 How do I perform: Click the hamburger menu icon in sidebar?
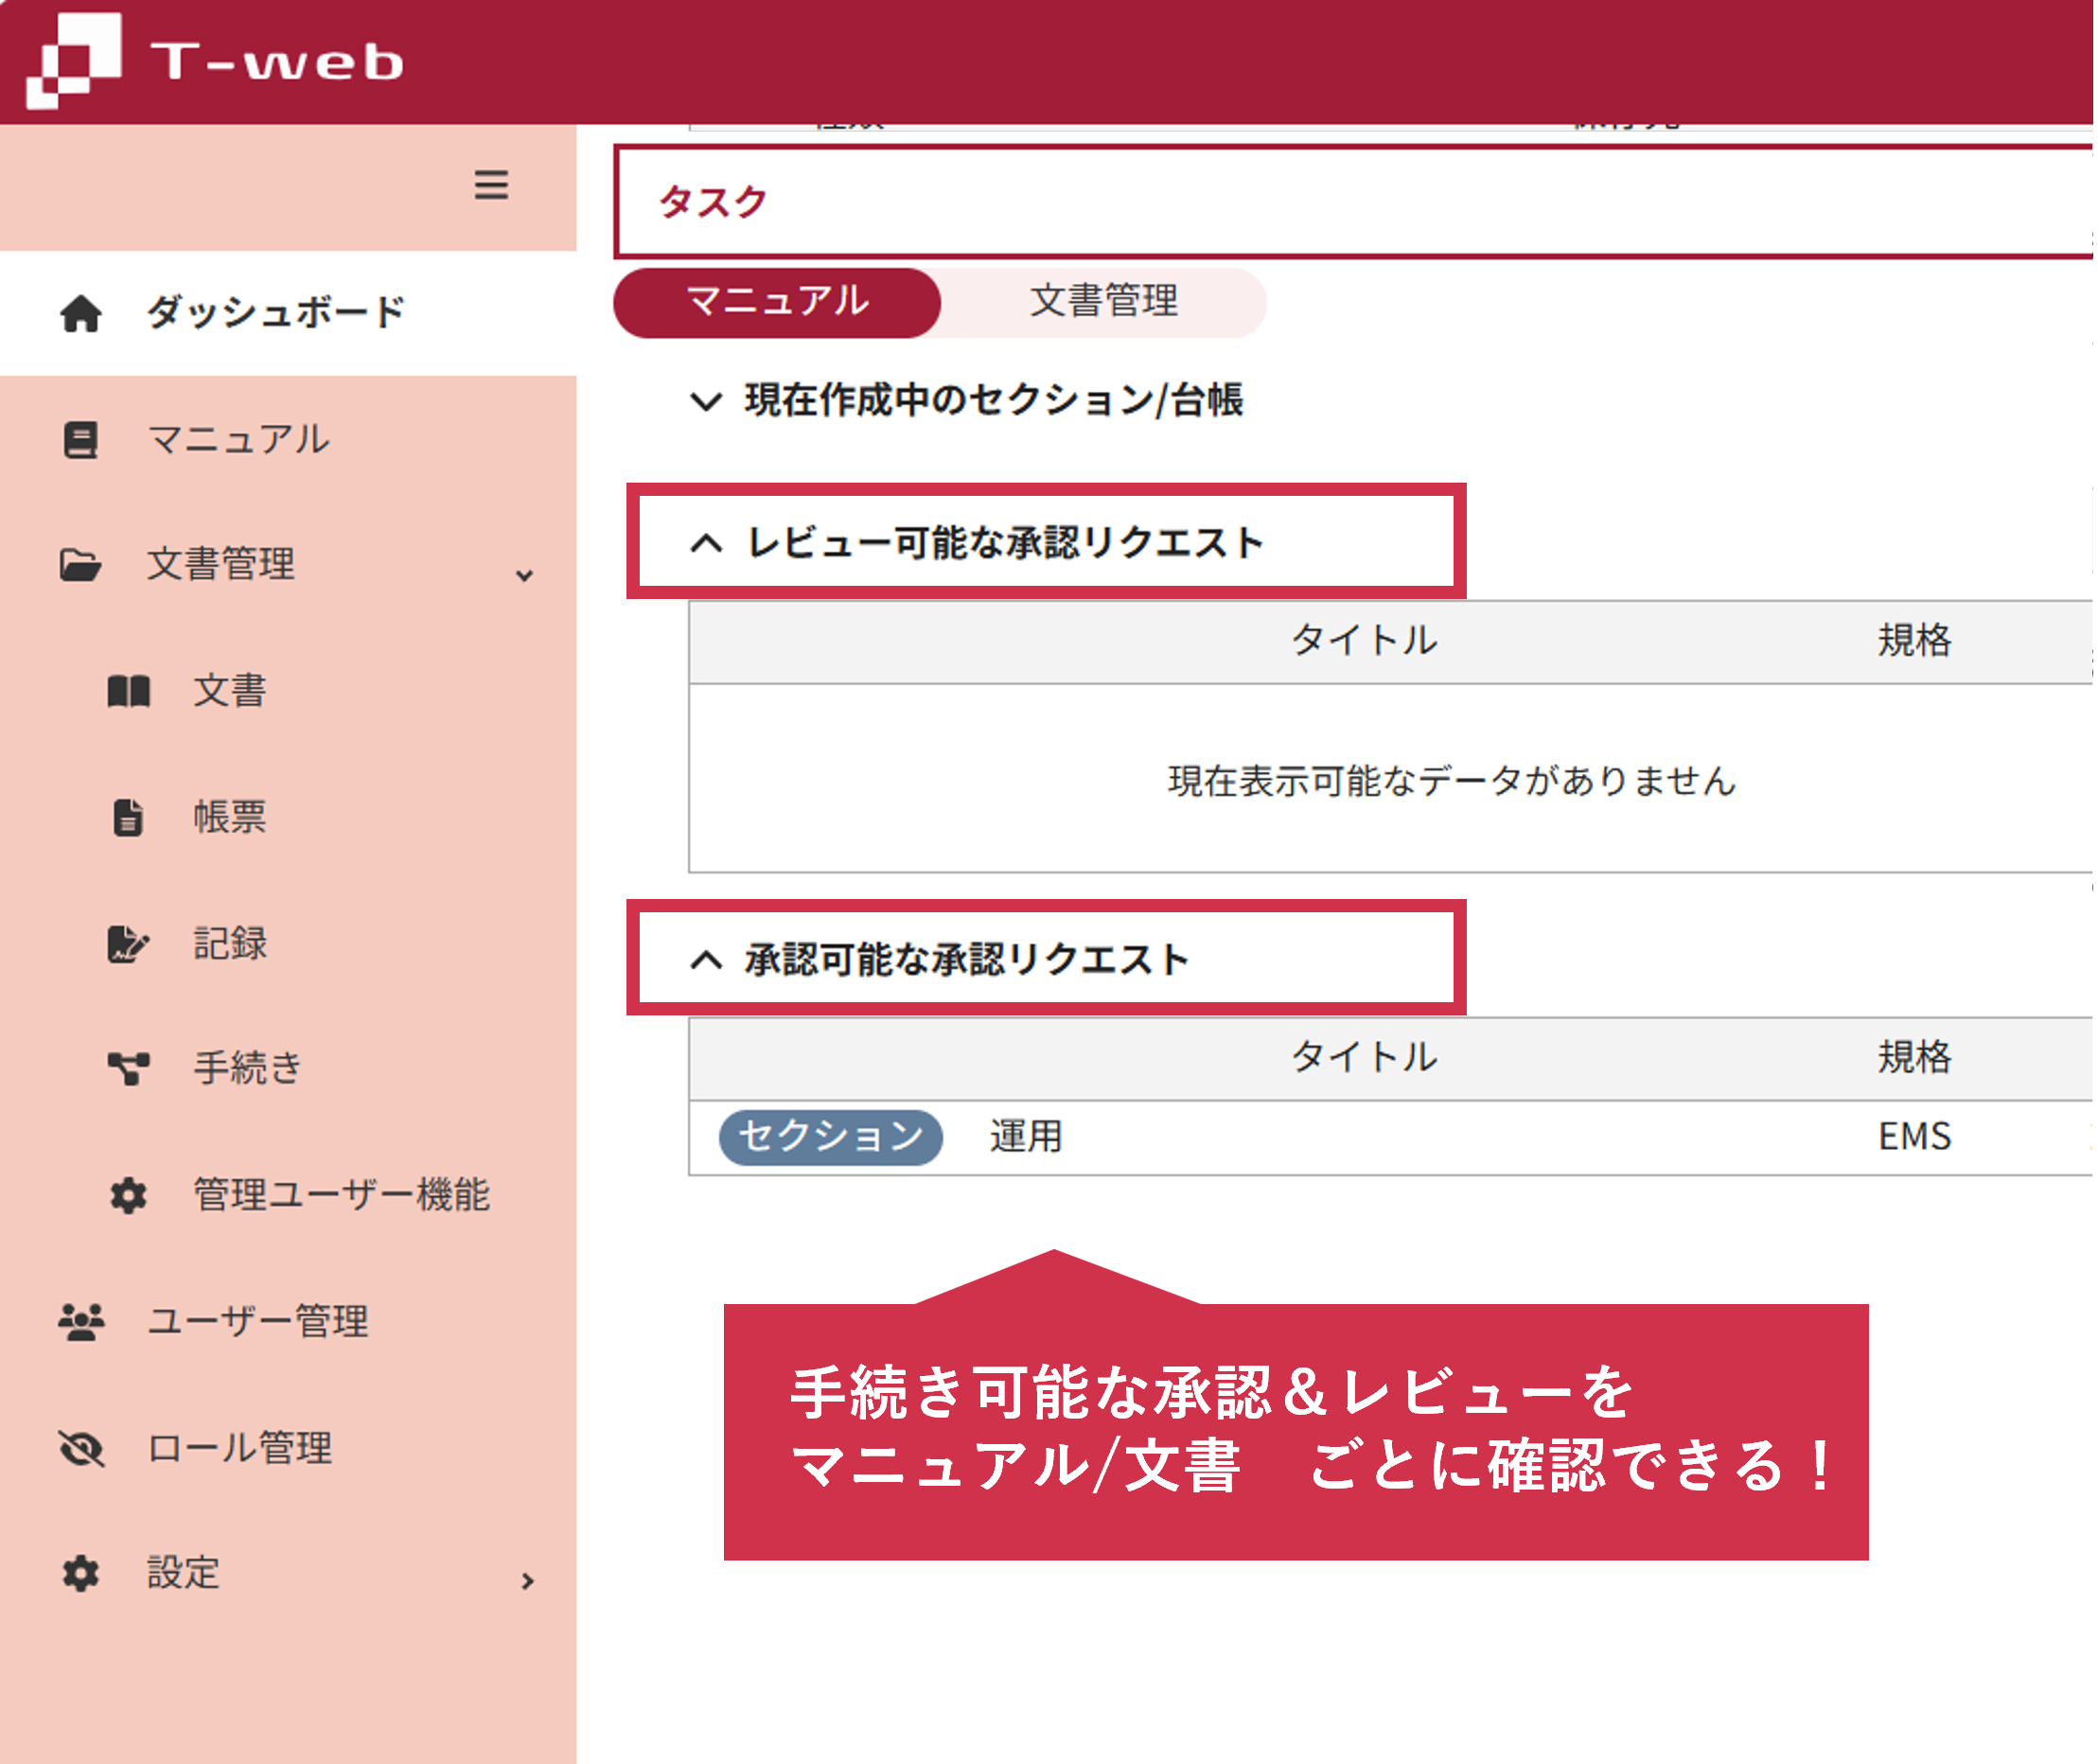(490, 185)
